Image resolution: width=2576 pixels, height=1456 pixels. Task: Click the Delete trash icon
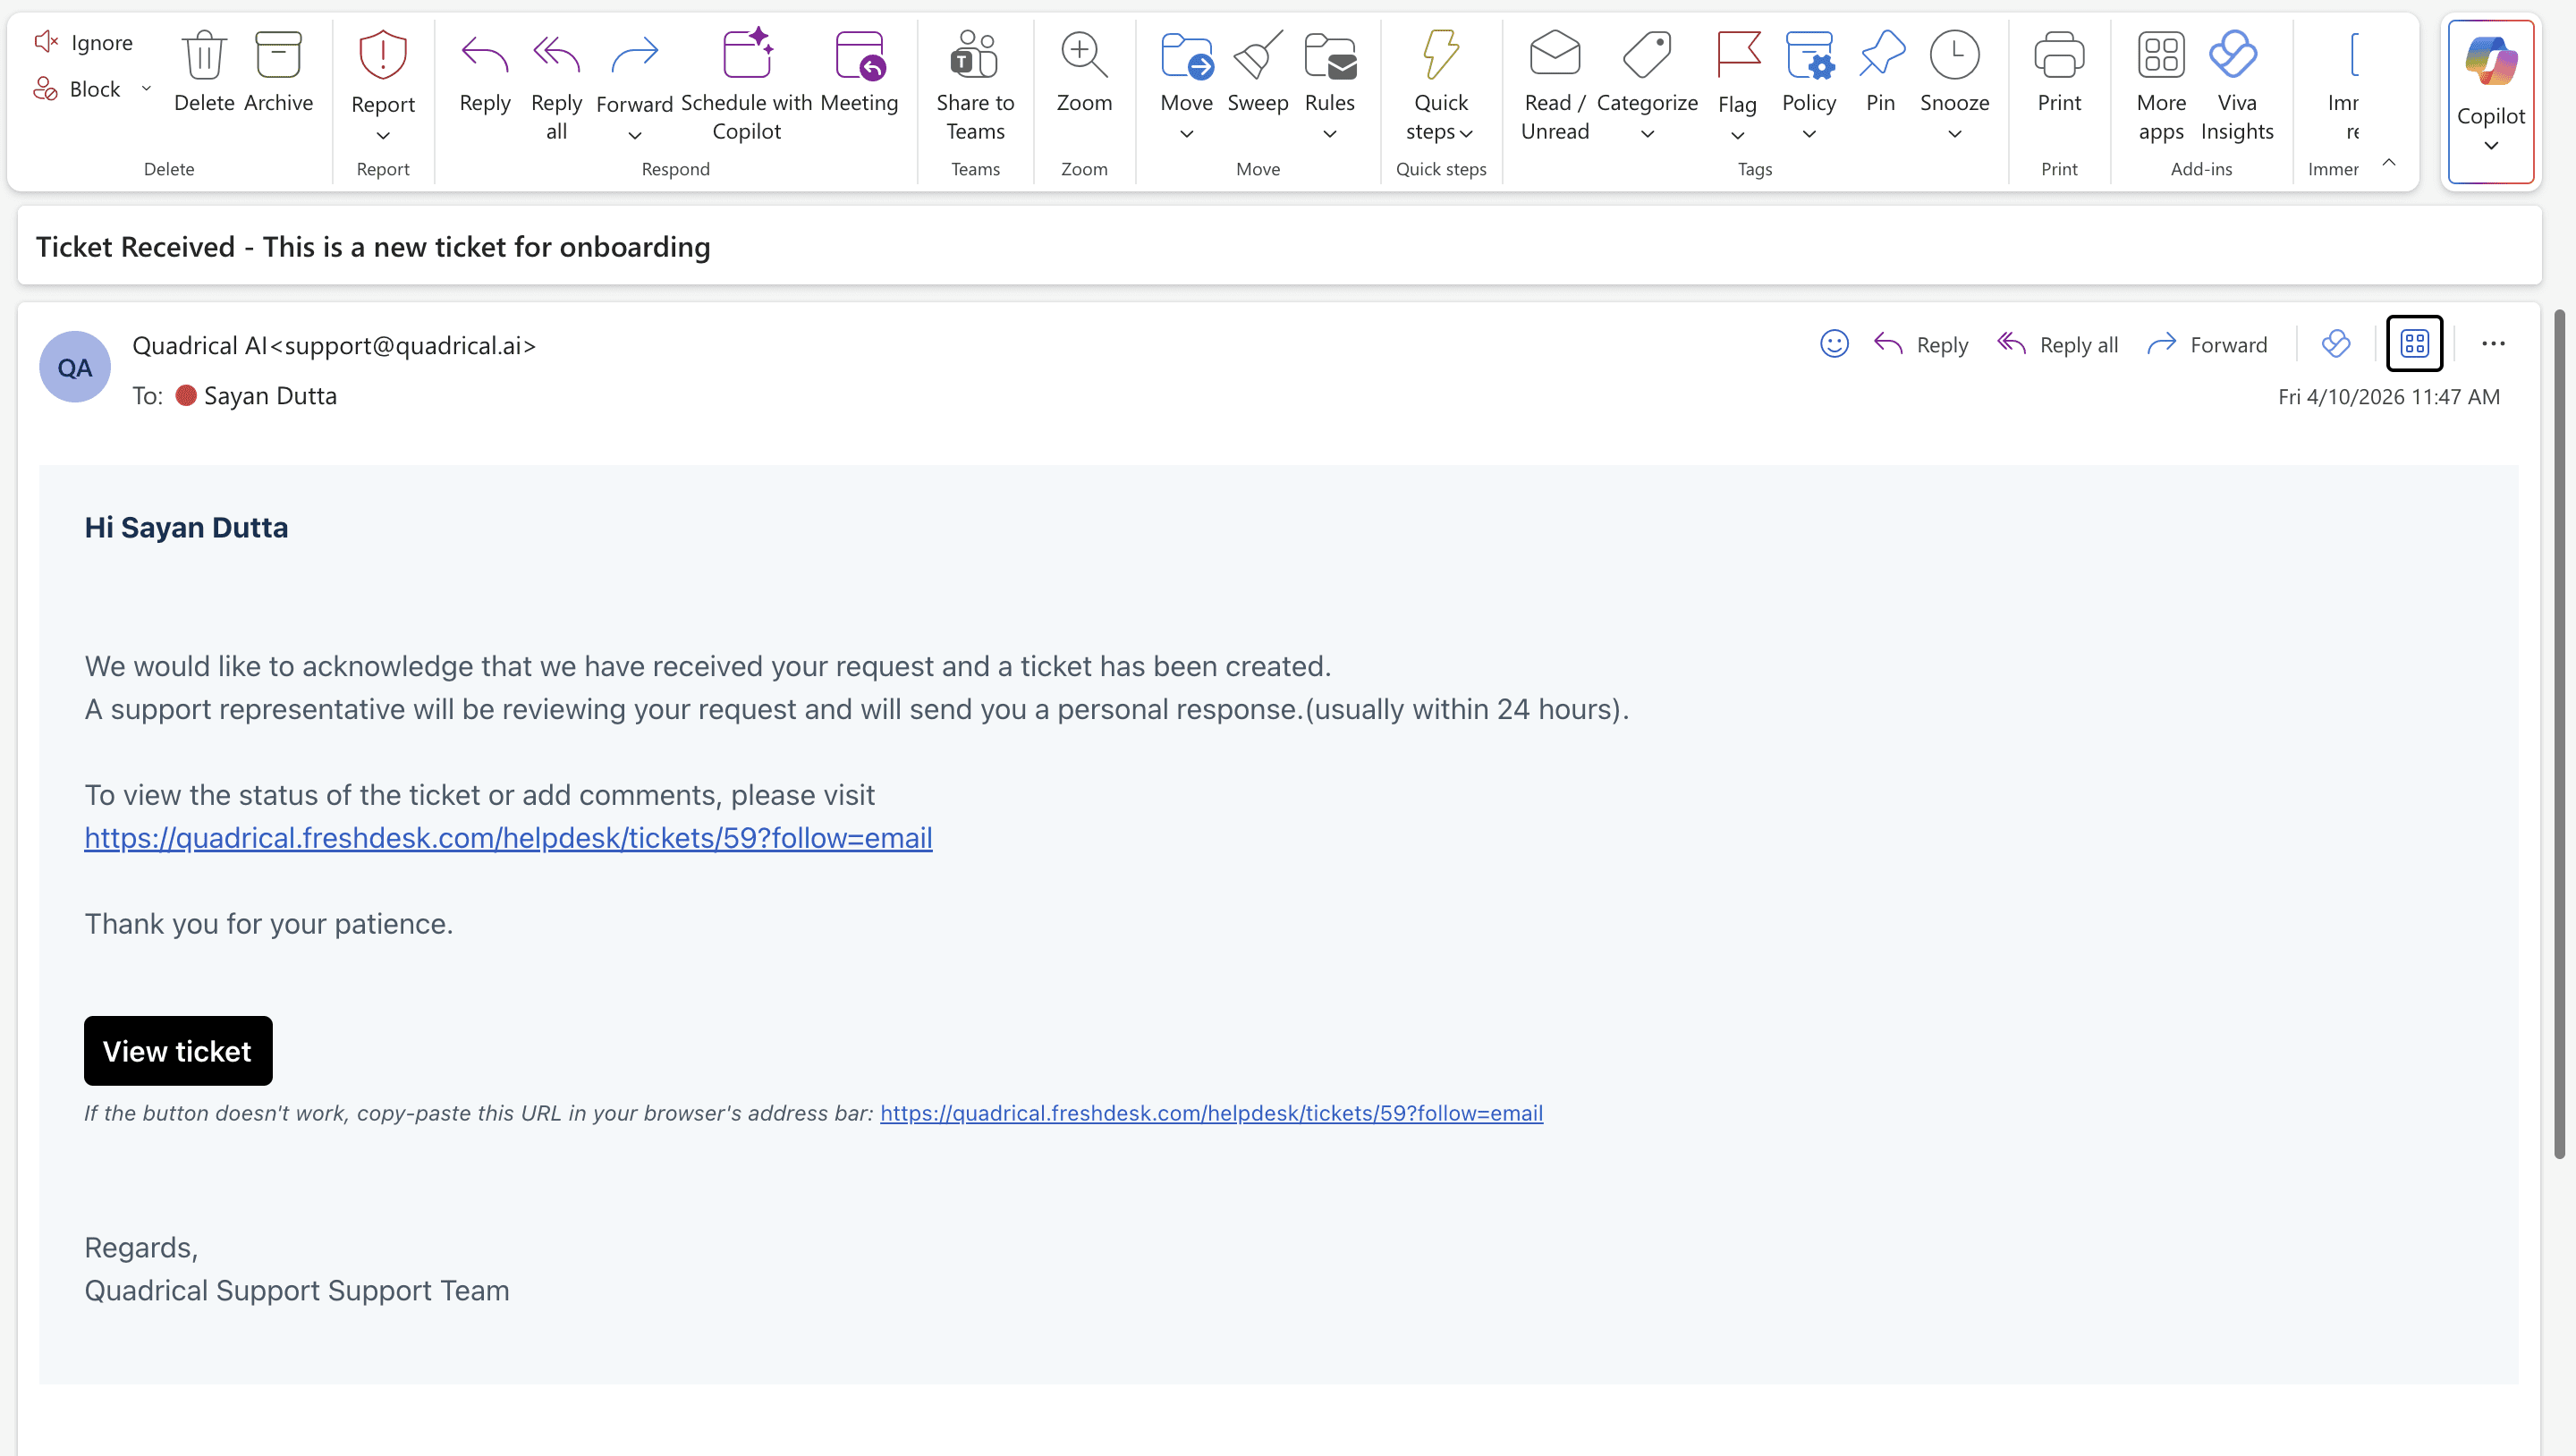[204, 55]
